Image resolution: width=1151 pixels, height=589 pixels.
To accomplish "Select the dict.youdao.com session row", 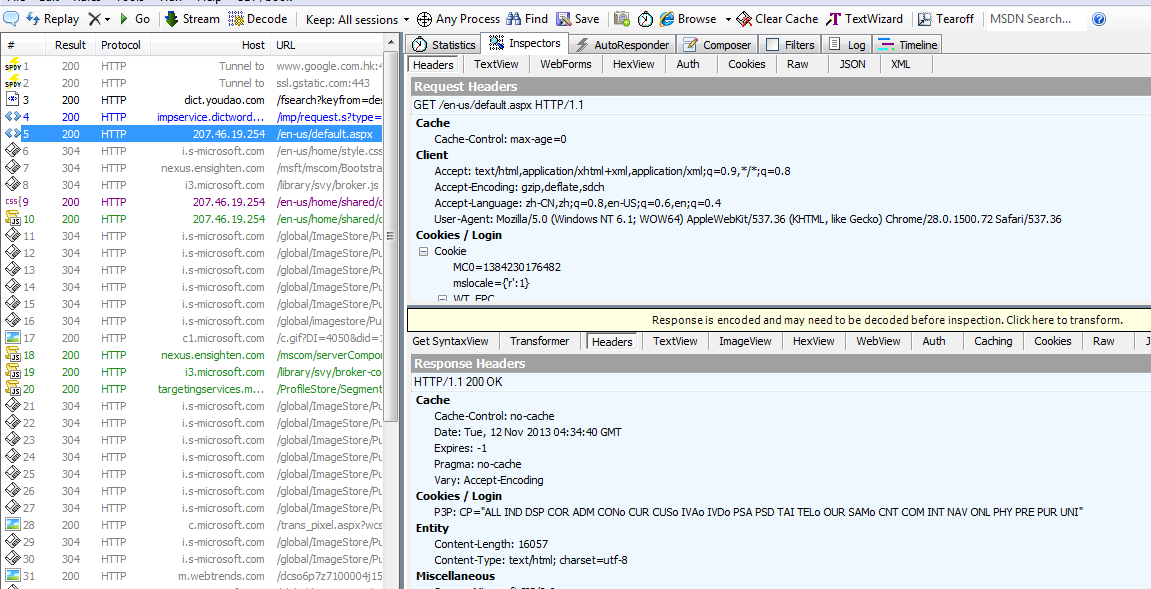I will [192, 100].
